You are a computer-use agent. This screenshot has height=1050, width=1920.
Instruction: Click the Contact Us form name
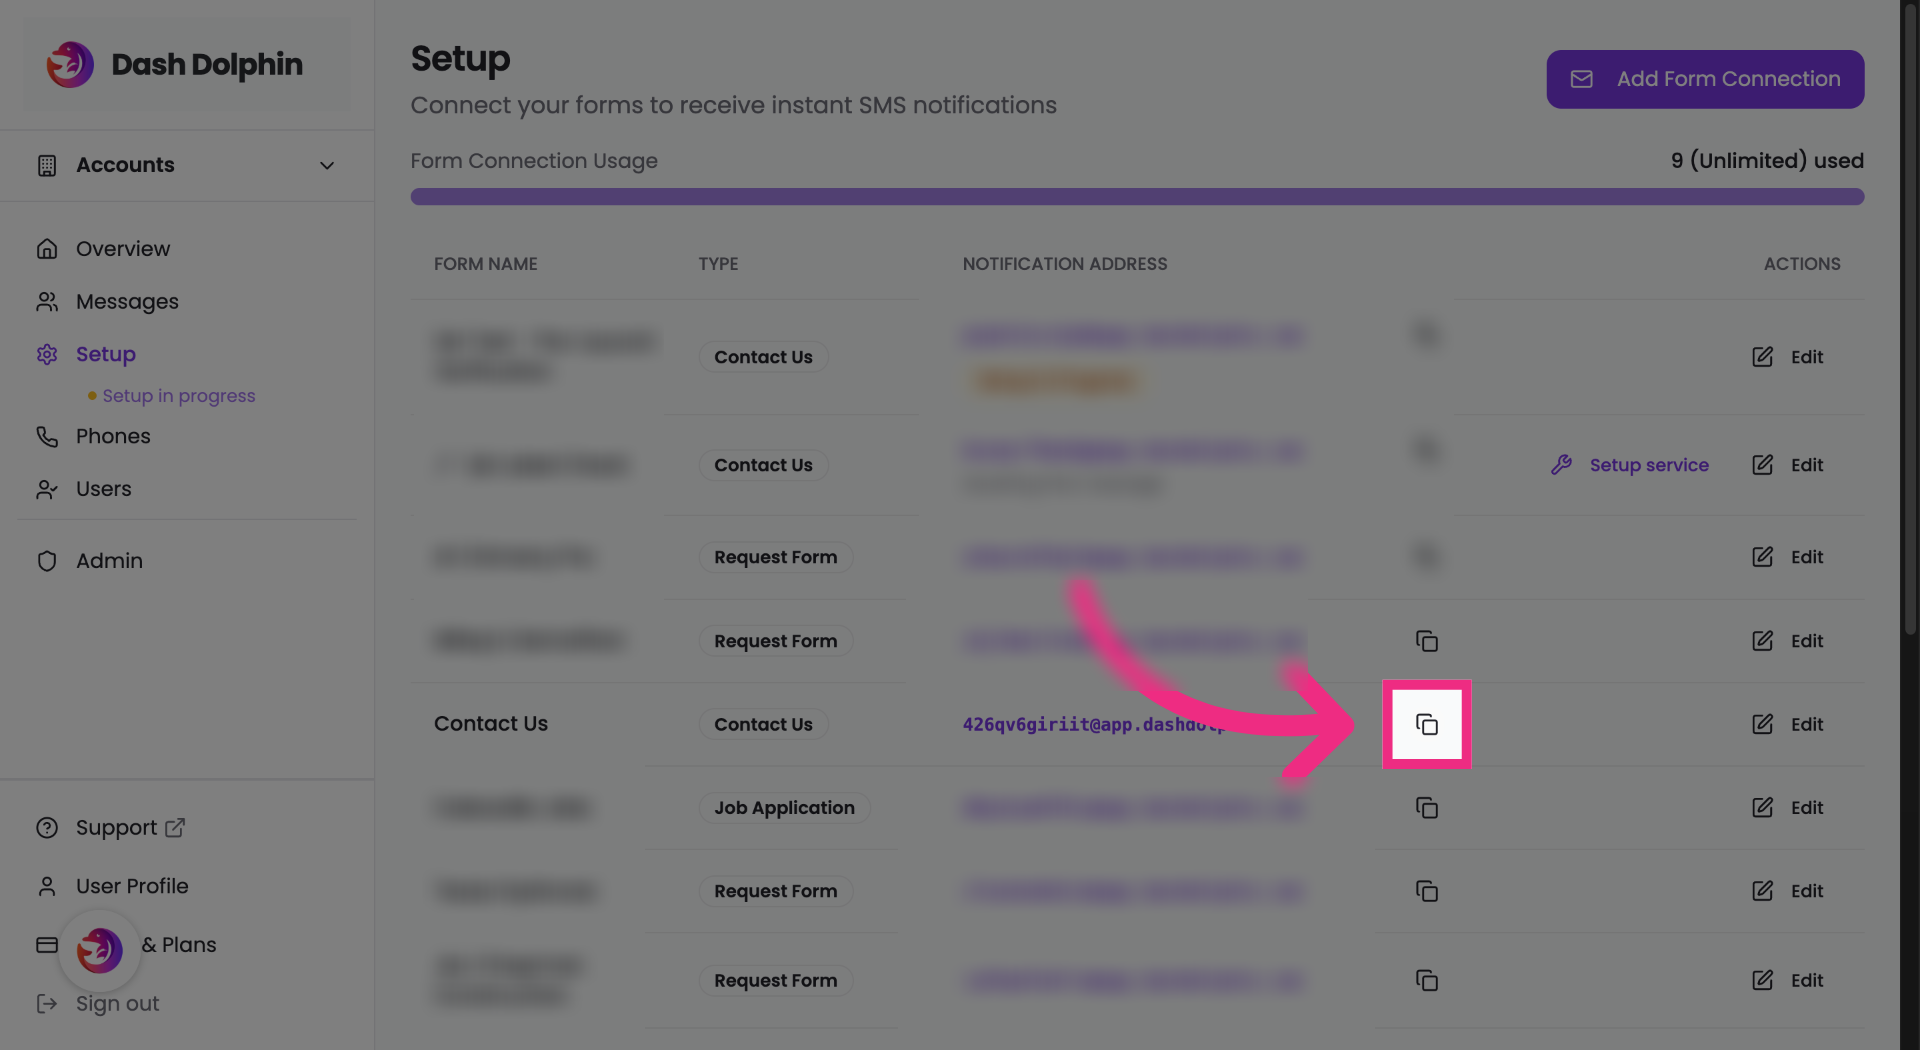click(491, 724)
